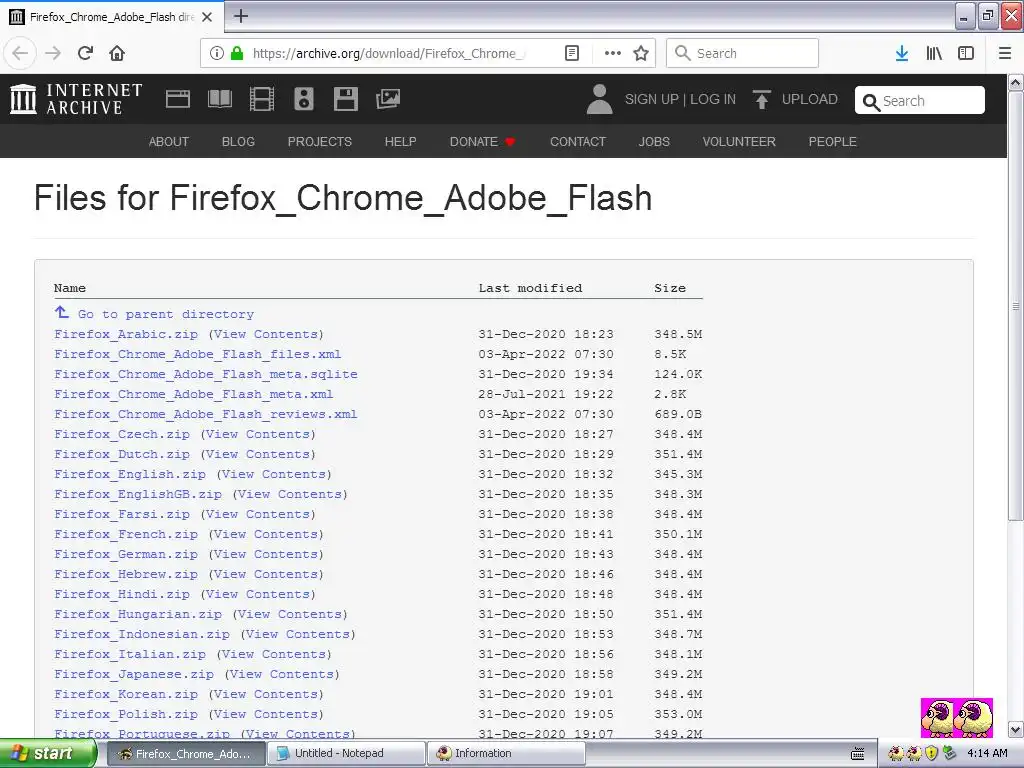
Task: Show sidebars icon in Firefox toolbar
Action: pyautogui.click(x=966, y=53)
